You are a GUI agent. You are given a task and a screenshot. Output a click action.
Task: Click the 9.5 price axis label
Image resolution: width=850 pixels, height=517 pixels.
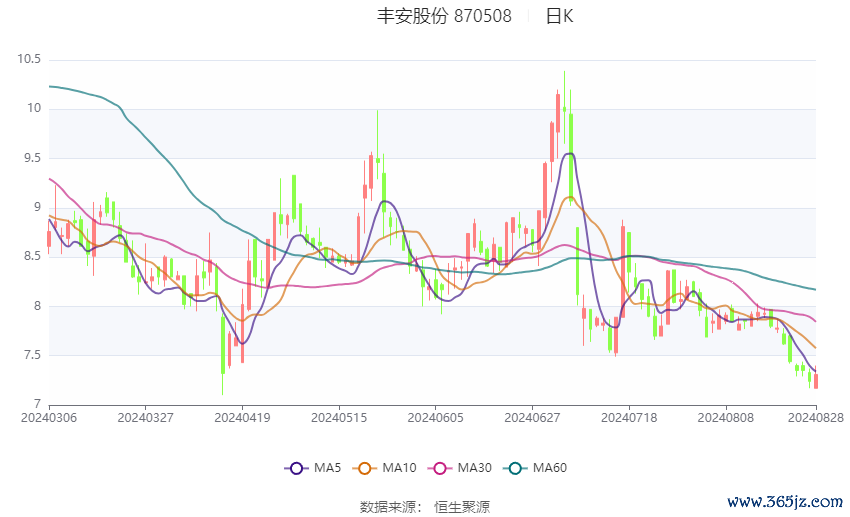point(33,158)
